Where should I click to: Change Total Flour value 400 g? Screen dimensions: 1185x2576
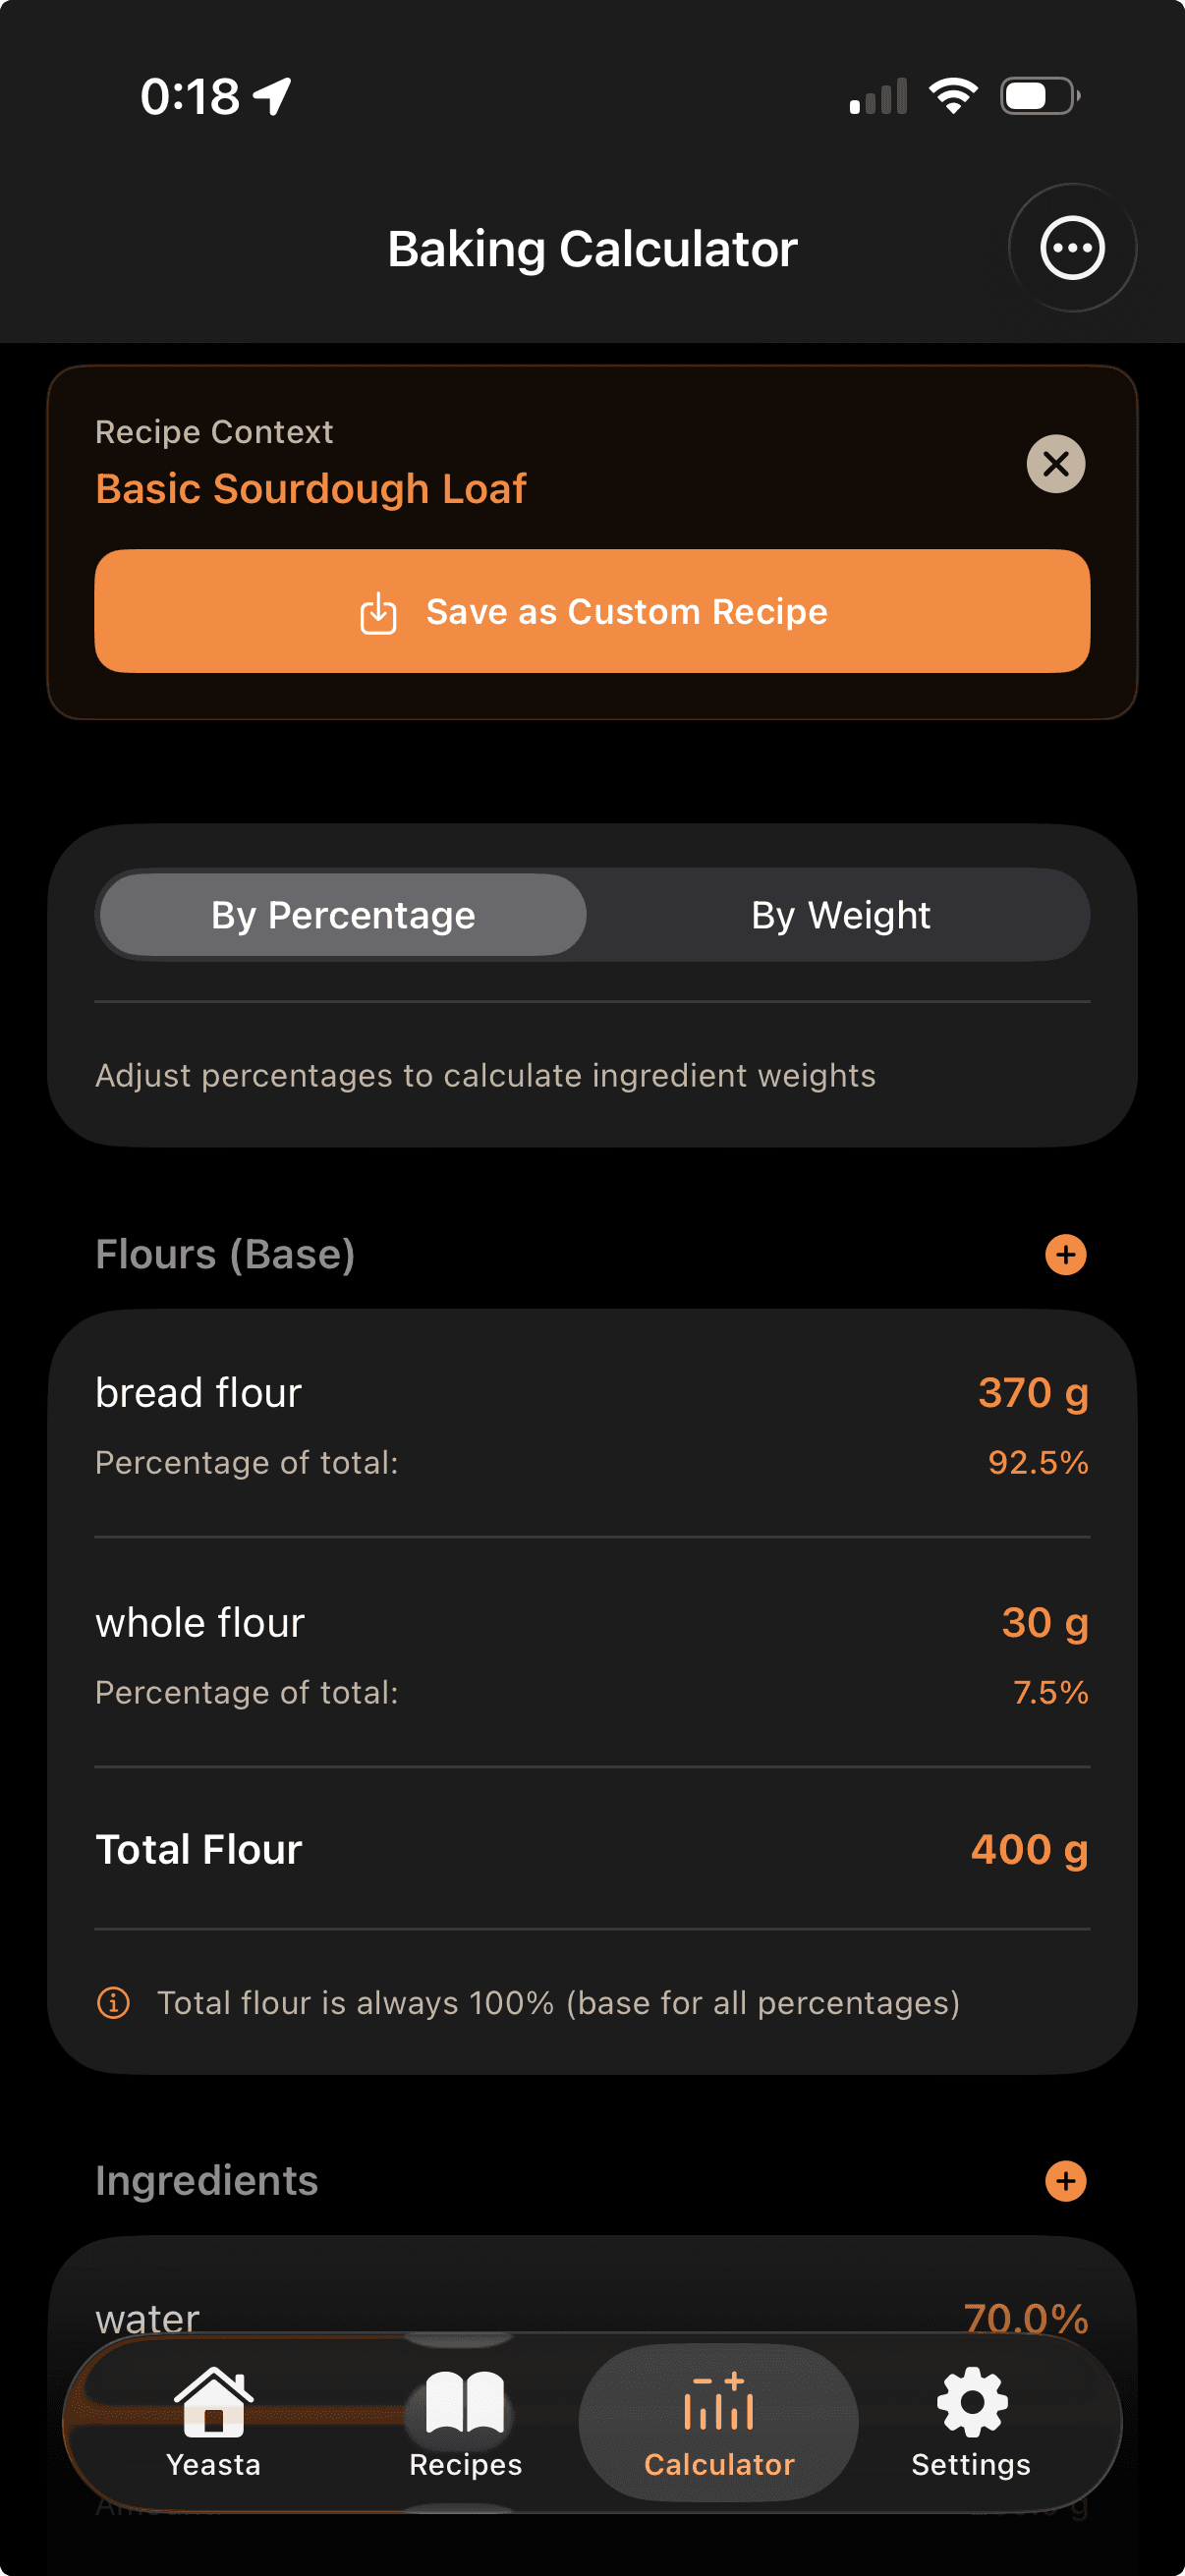(1028, 1849)
